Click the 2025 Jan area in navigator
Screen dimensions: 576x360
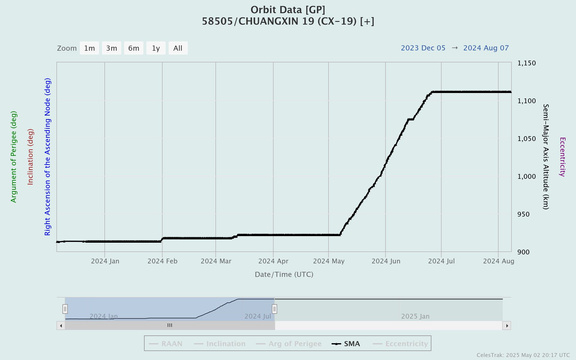tap(415, 316)
